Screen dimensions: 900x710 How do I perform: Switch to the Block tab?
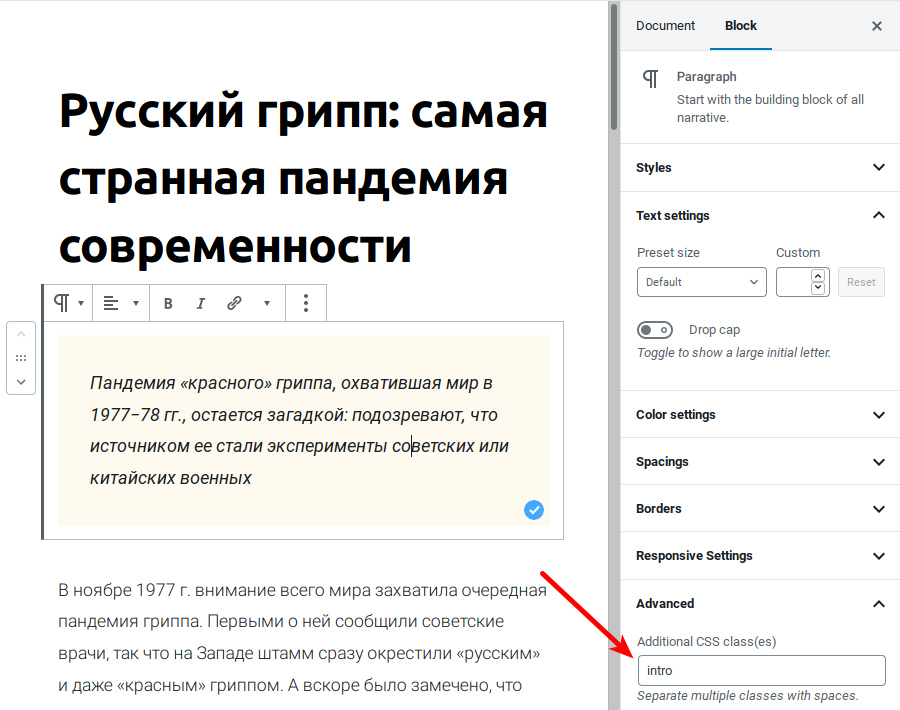click(x=740, y=26)
